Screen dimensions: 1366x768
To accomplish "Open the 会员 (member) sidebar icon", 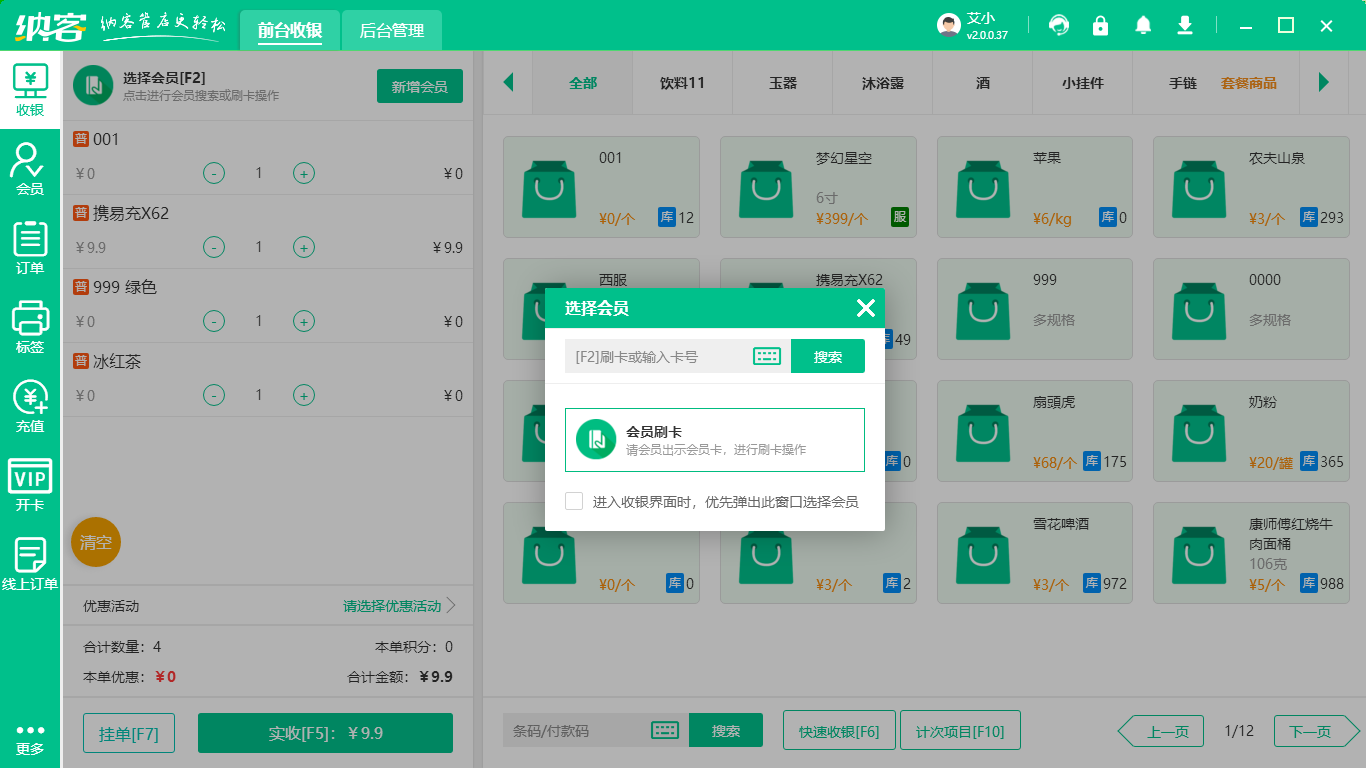I will 30,167.
